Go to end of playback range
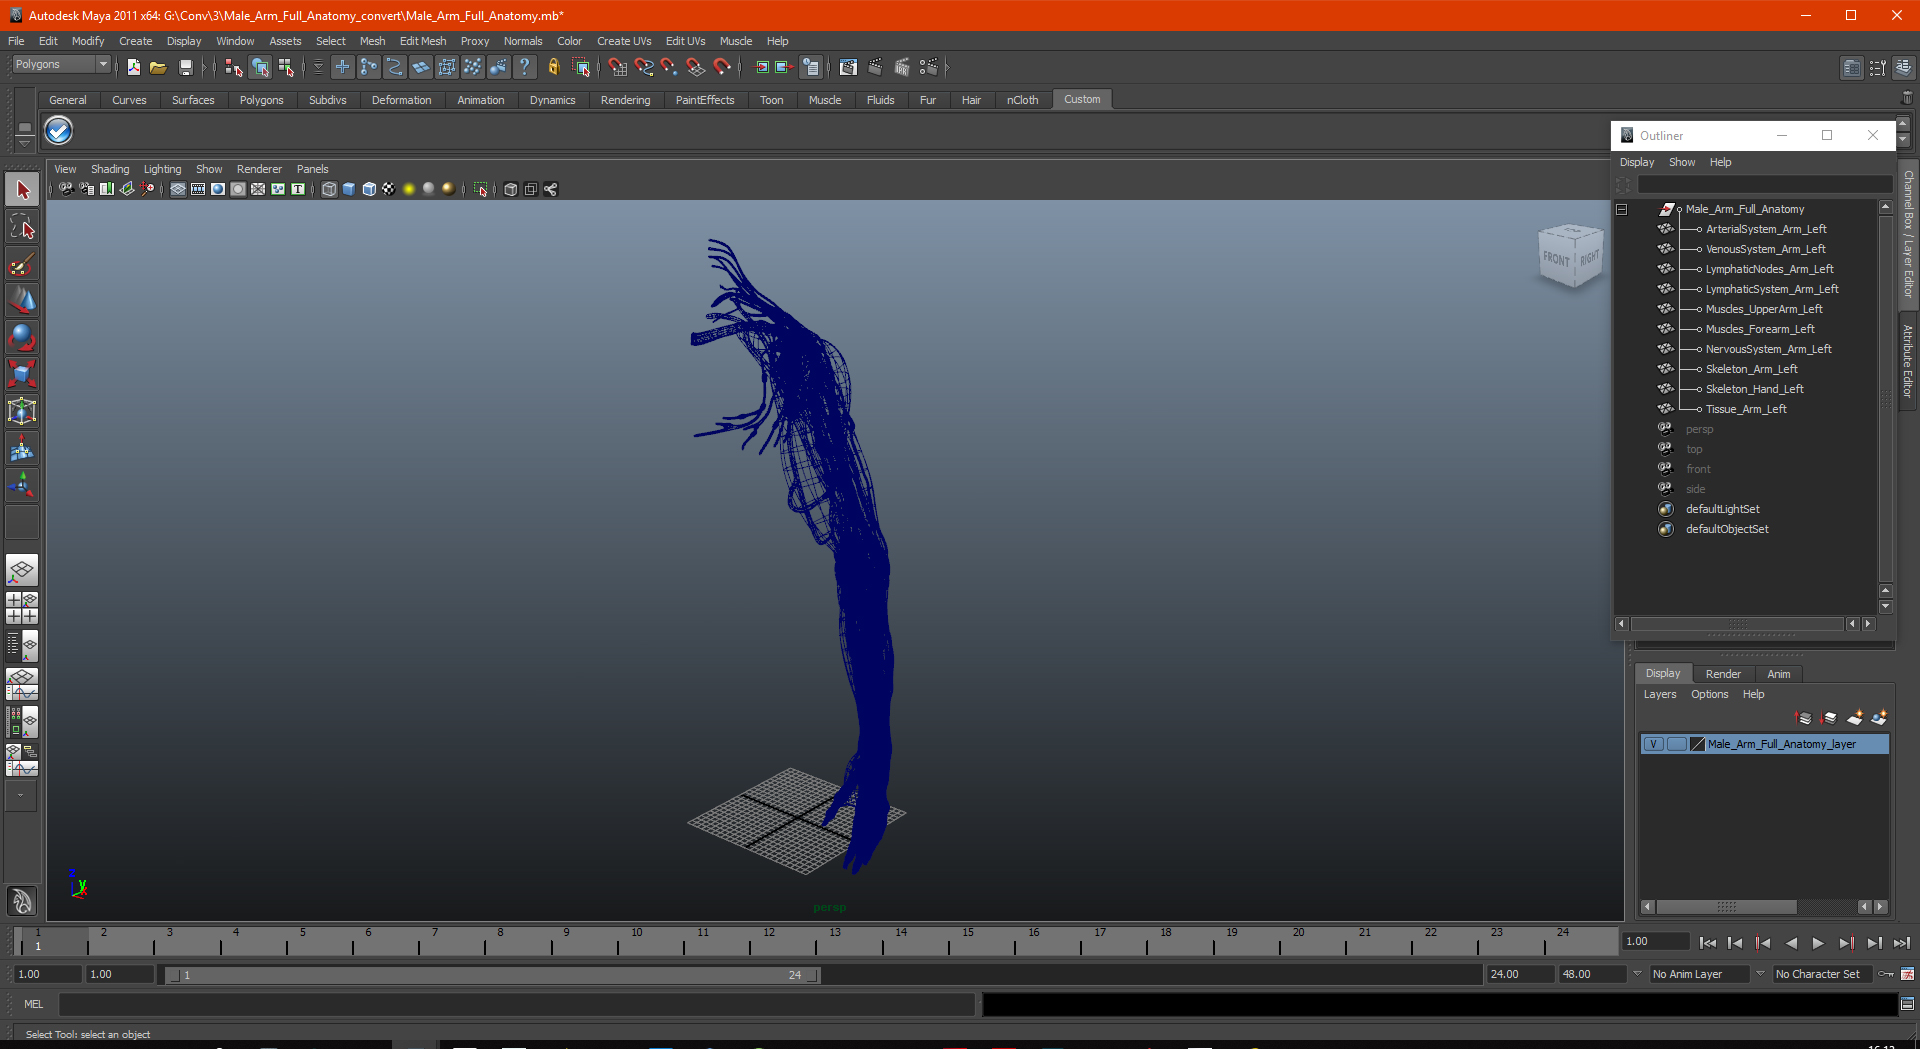 point(1901,943)
